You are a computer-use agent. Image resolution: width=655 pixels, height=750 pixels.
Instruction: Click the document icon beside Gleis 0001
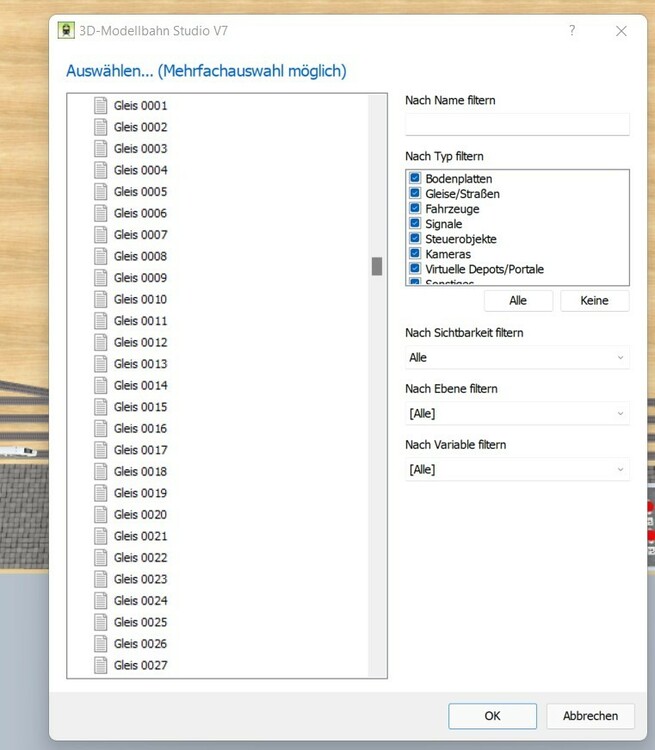point(100,106)
